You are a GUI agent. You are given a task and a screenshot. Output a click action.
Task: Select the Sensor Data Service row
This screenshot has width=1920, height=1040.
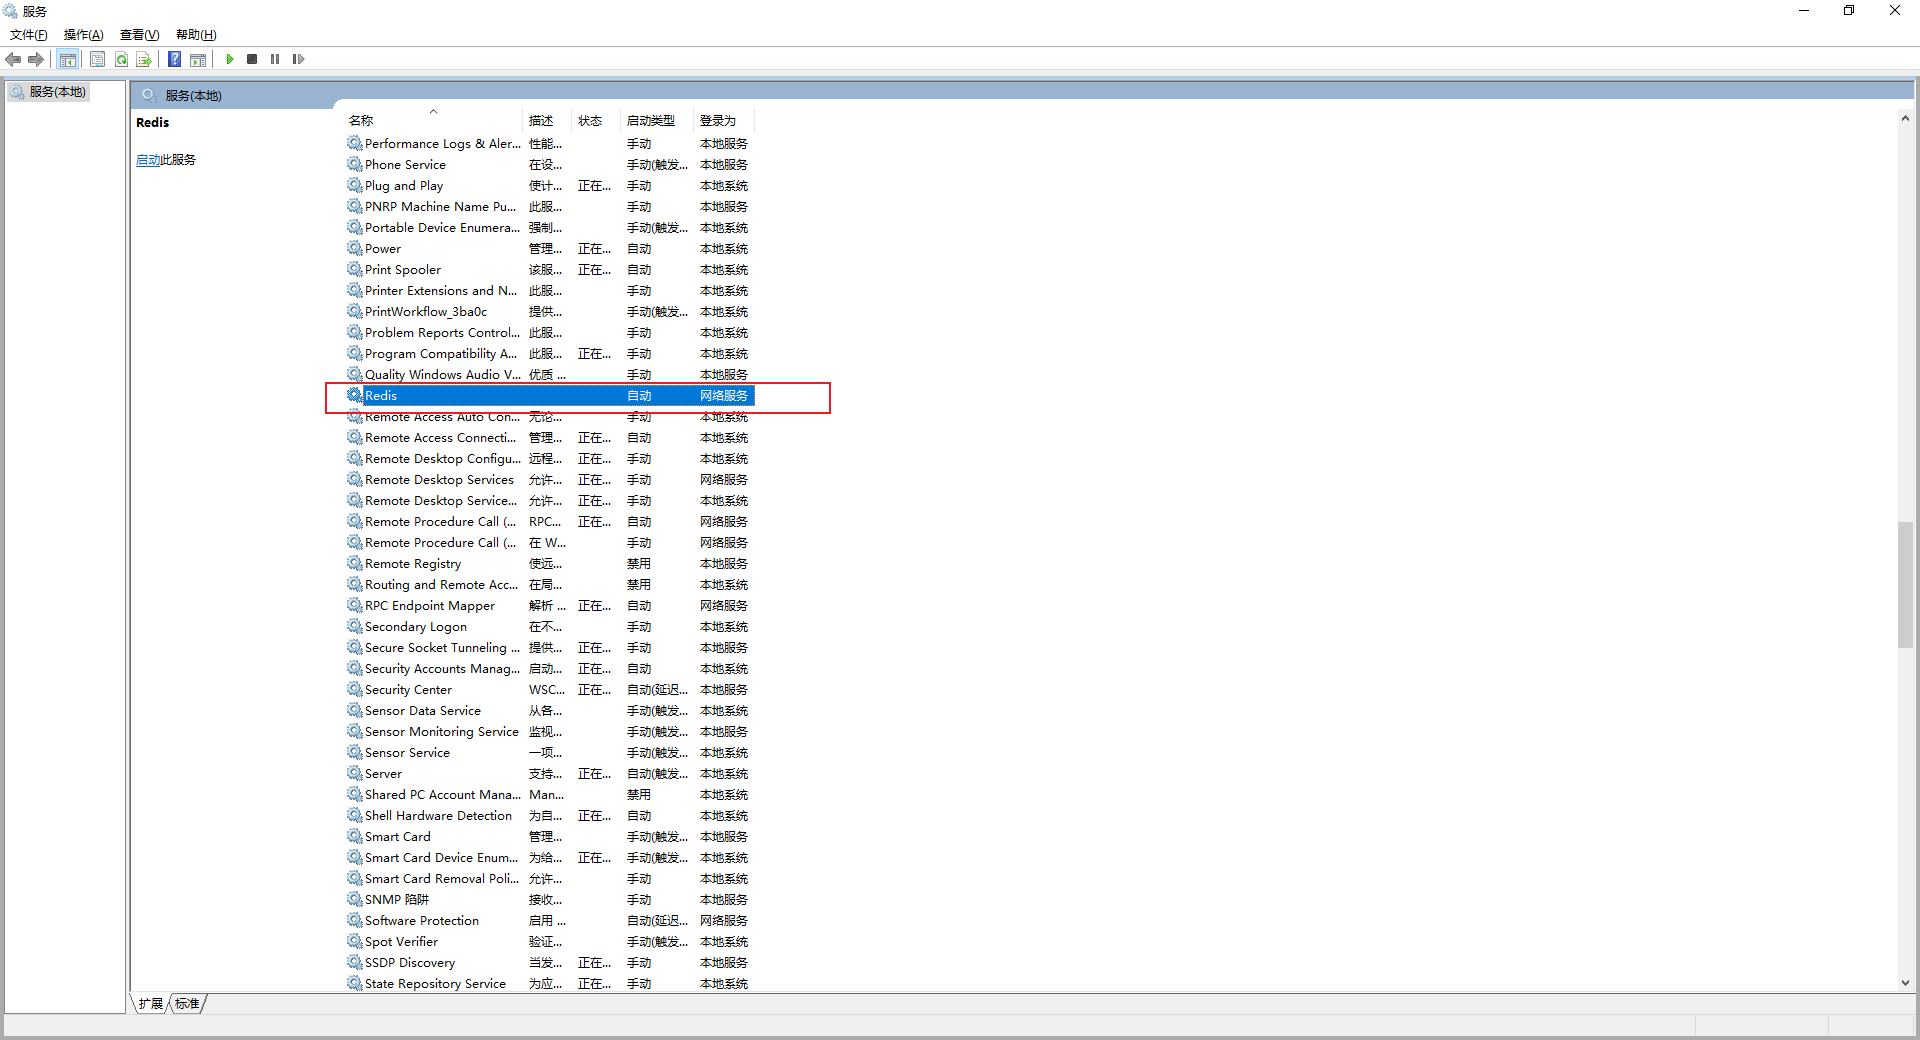click(x=550, y=711)
